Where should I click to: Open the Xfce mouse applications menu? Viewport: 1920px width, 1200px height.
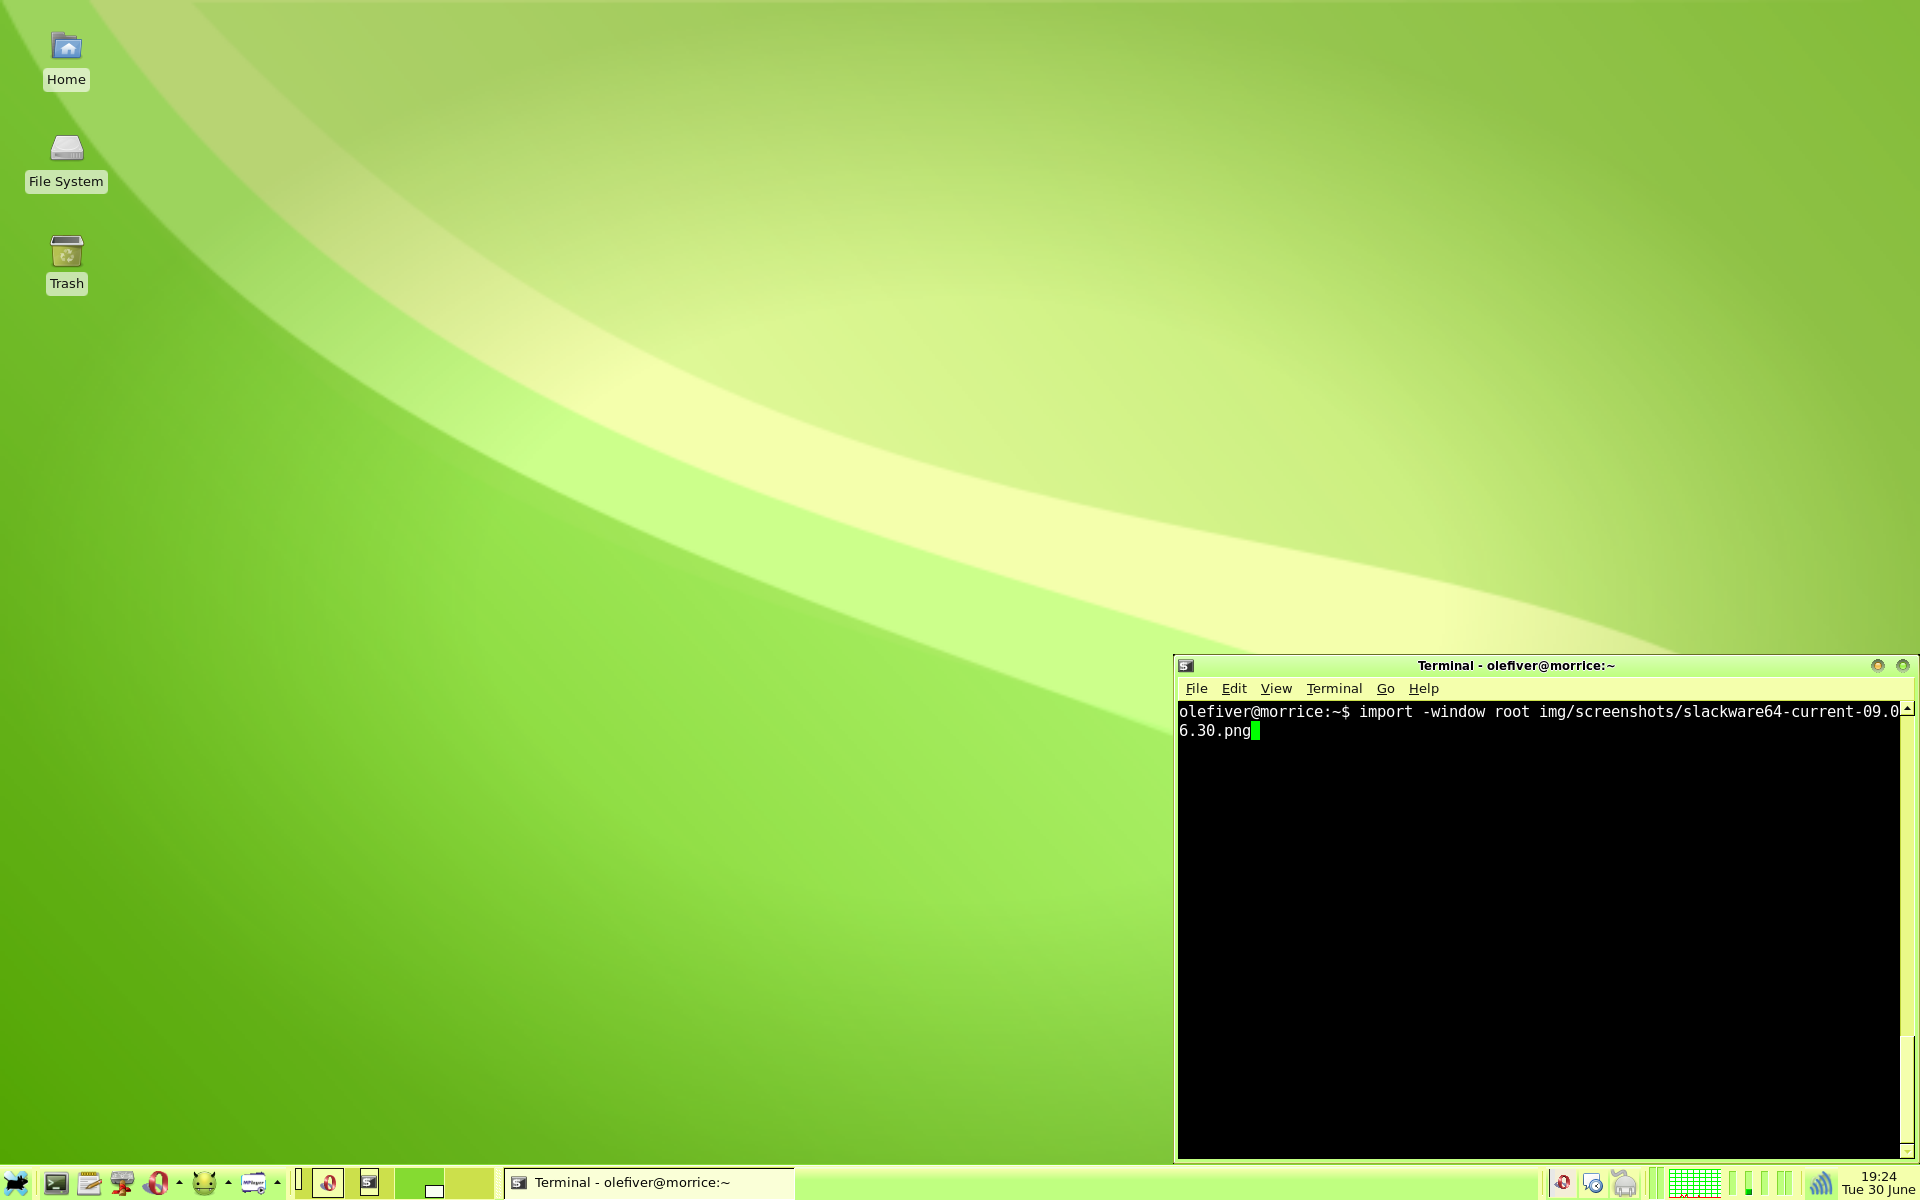click(16, 1183)
